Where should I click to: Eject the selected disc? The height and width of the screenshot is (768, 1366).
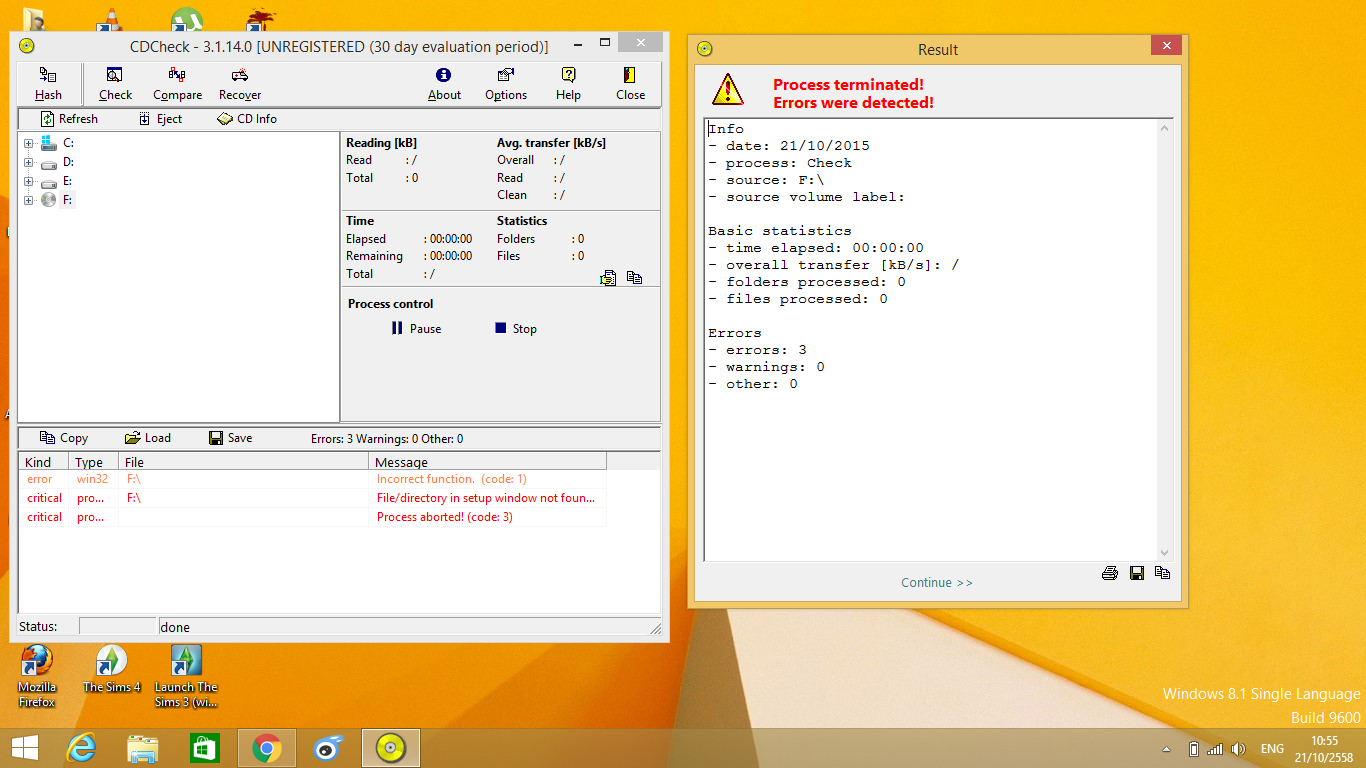pos(159,119)
